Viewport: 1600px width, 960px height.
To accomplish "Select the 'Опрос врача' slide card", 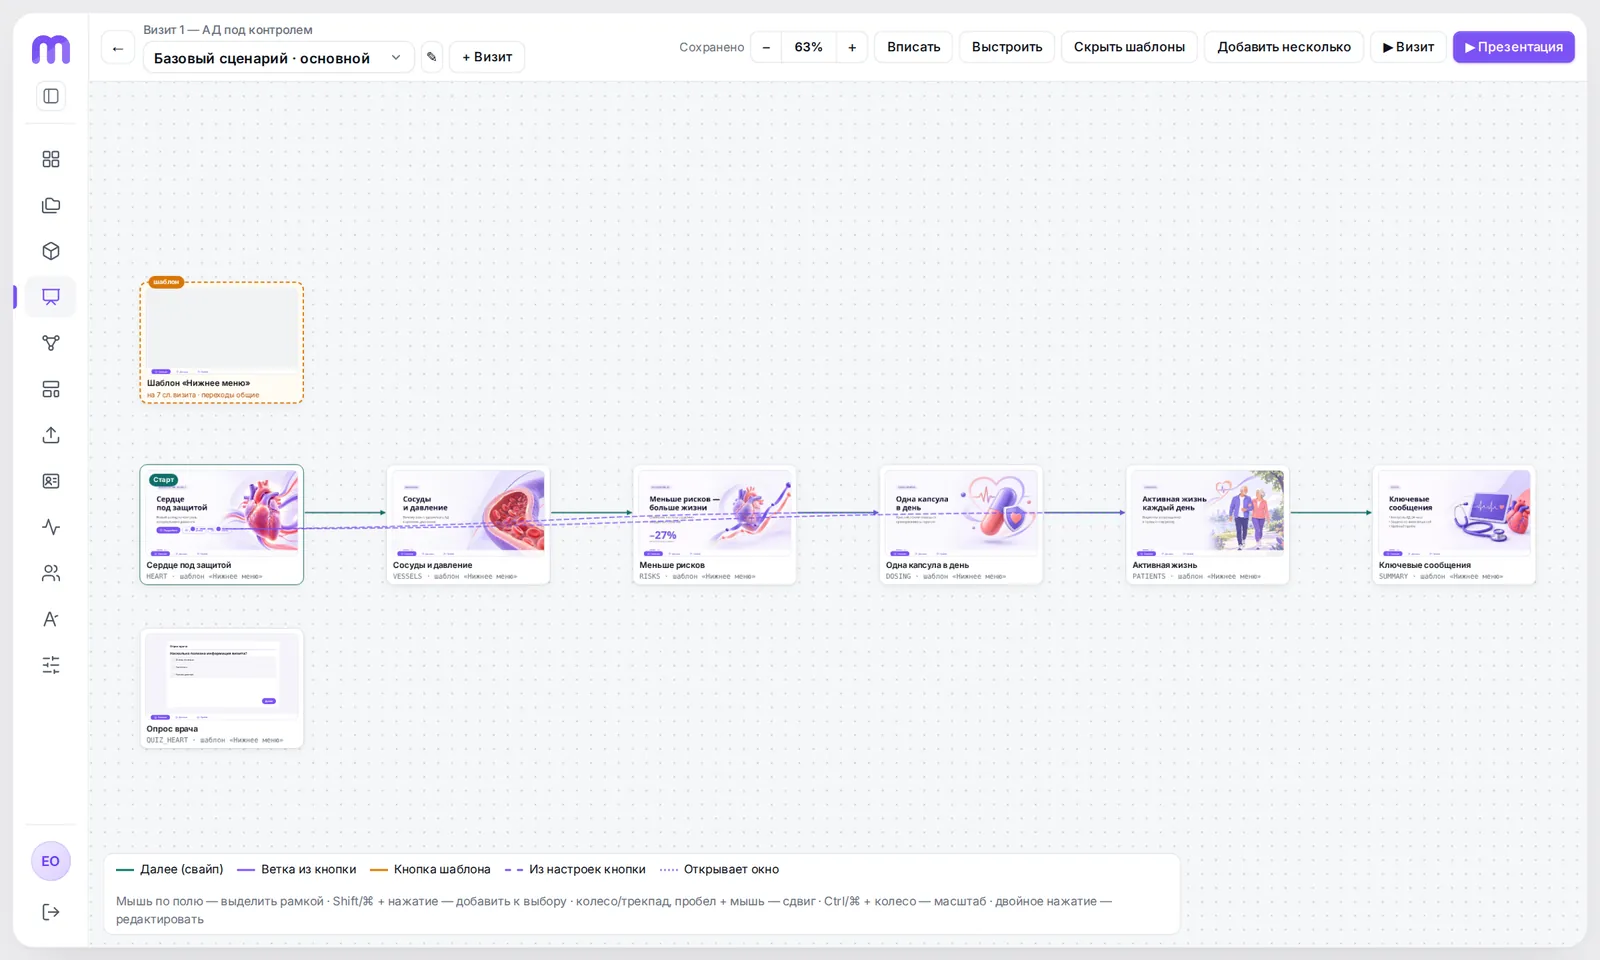I will click(x=222, y=689).
